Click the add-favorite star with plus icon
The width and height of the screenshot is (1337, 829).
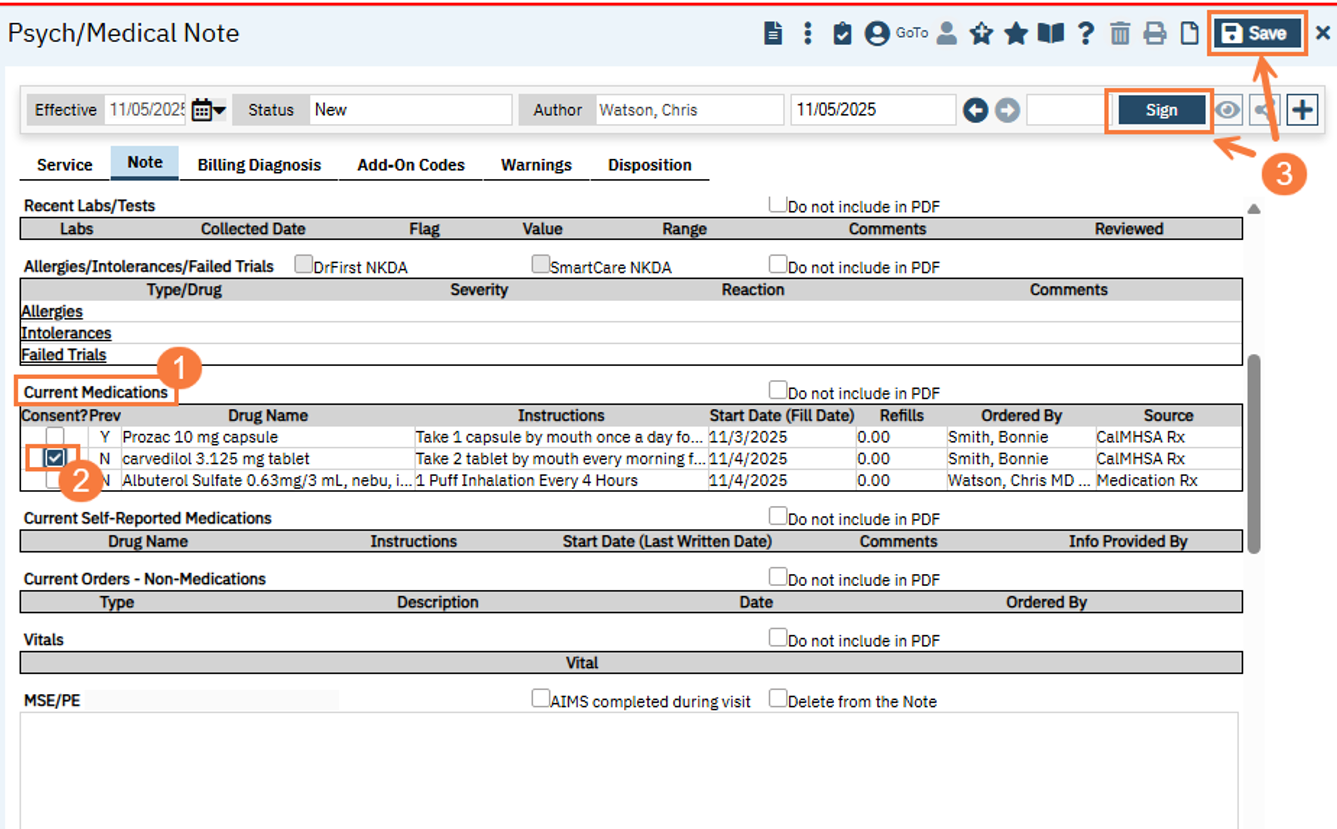pos(981,34)
